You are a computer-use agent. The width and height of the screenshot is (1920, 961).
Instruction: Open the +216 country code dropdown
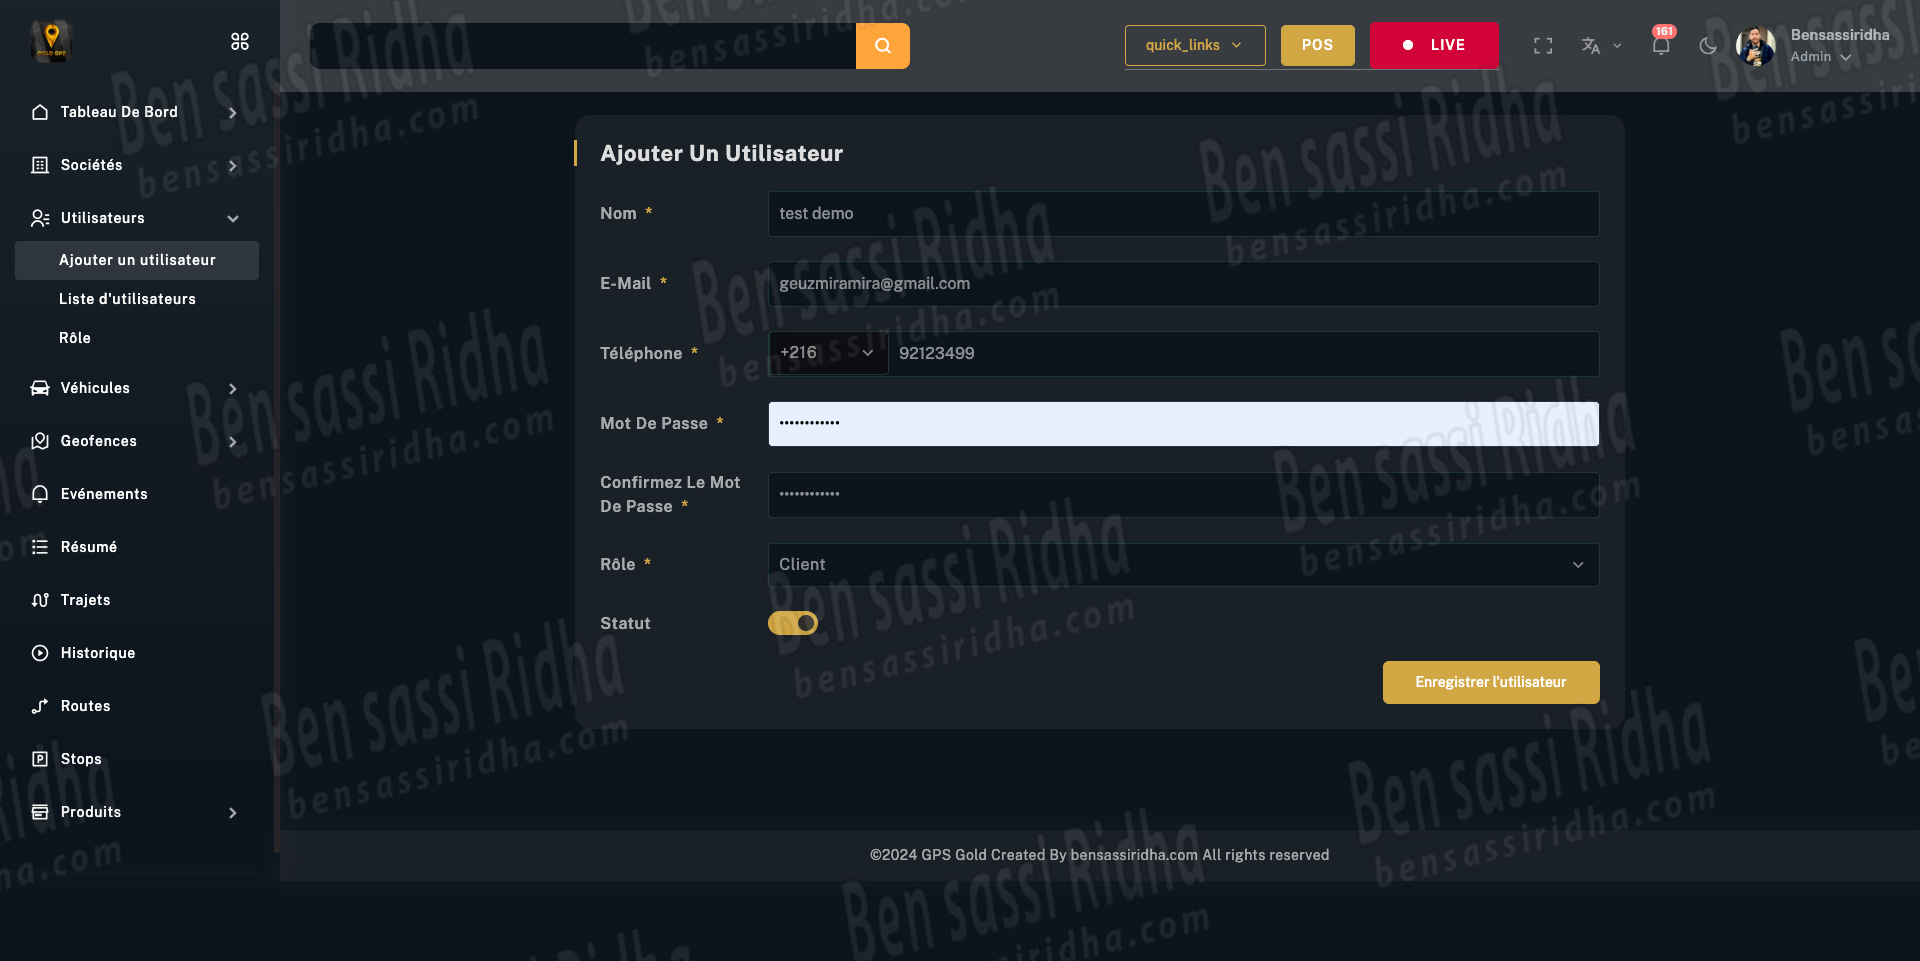pyautogui.click(x=827, y=353)
